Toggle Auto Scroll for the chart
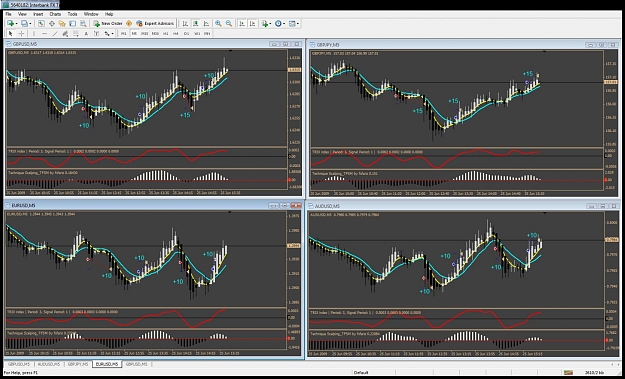625x379 pixels. pos(242,24)
